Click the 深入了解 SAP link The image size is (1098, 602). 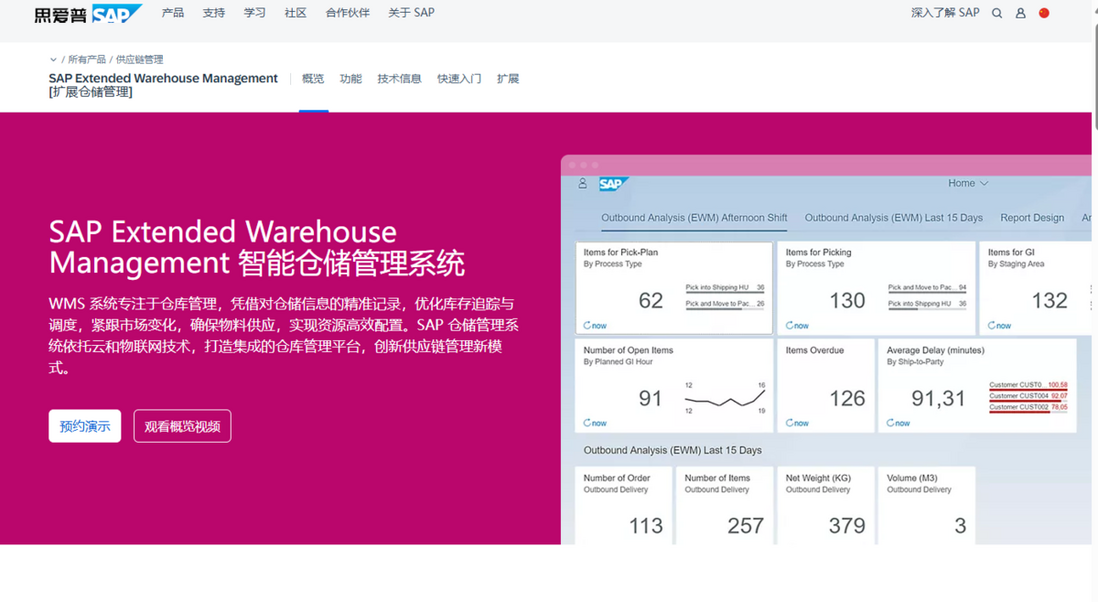945,13
